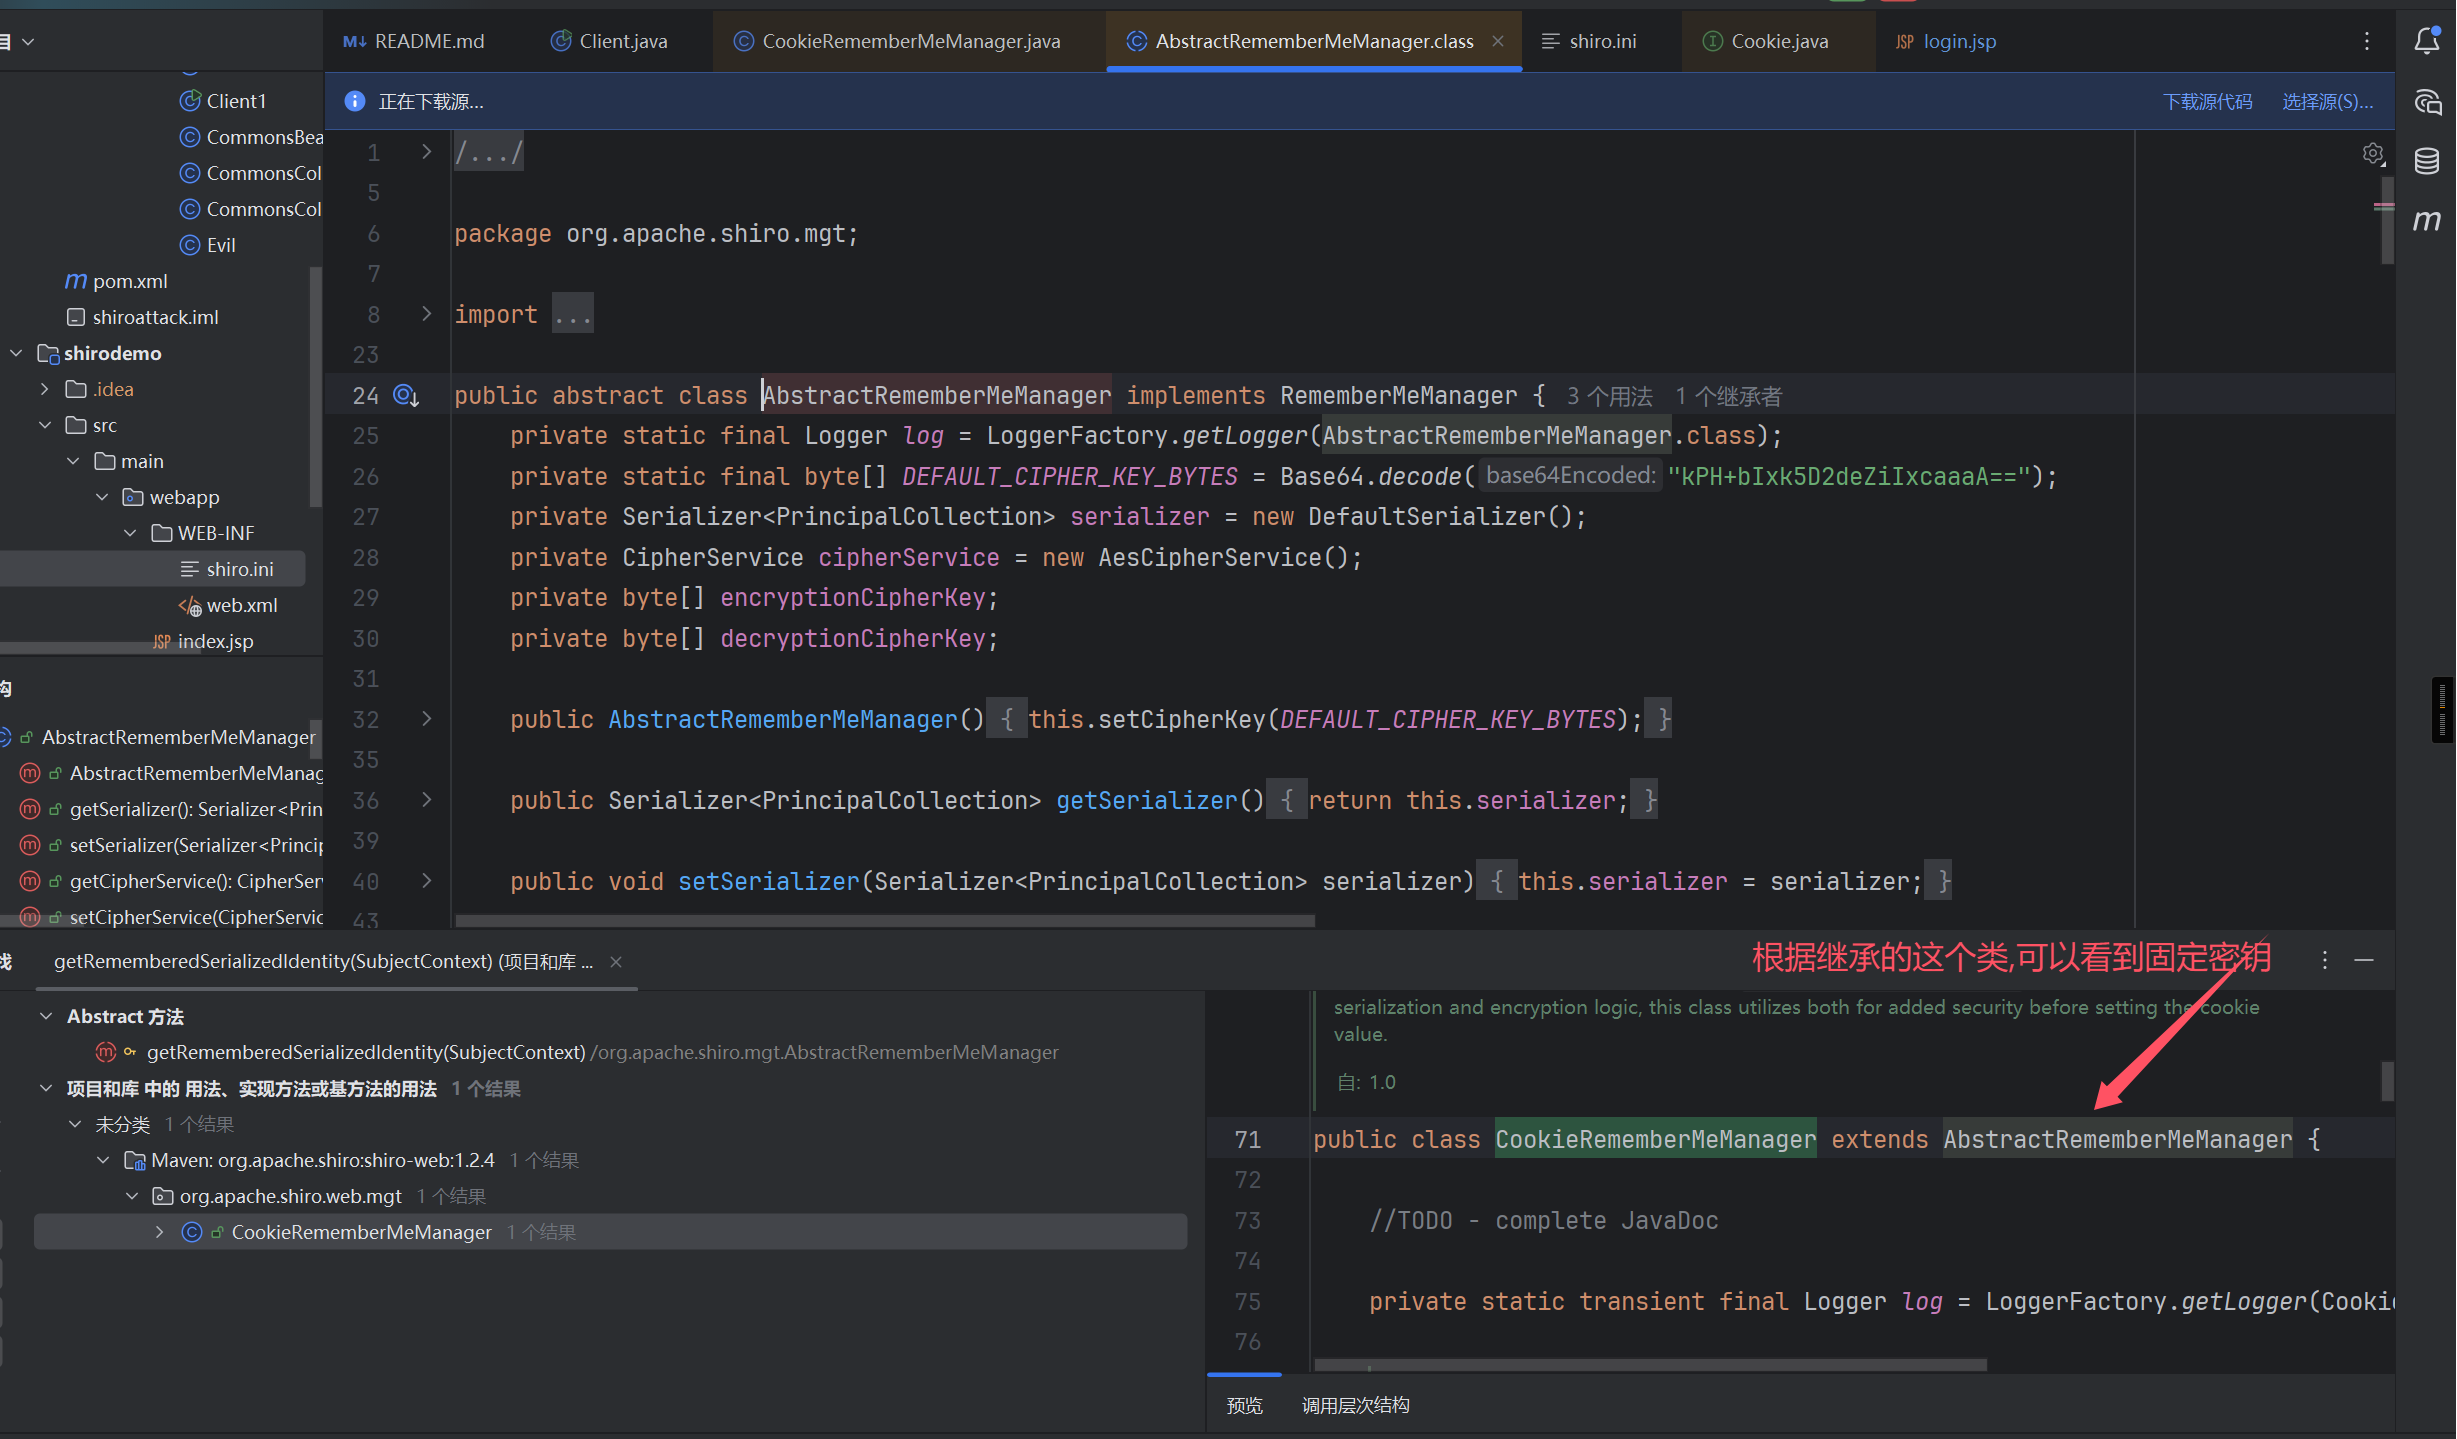
Task: Open the editor tabs more-options menu
Action: point(2366,41)
